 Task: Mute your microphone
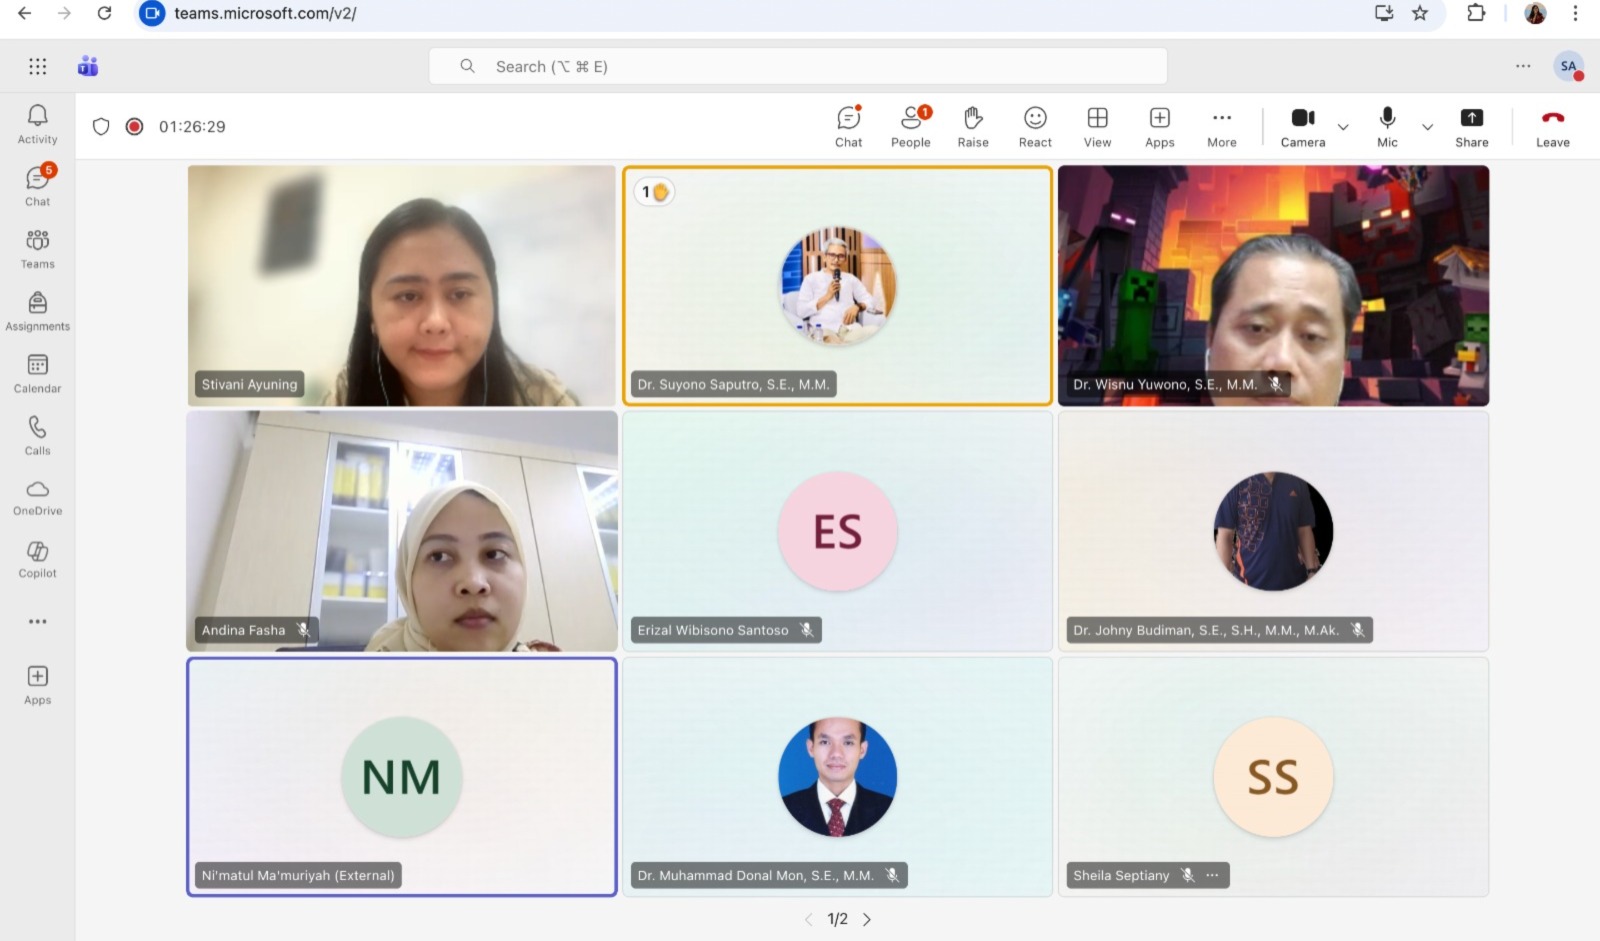pyautogui.click(x=1387, y=126)
